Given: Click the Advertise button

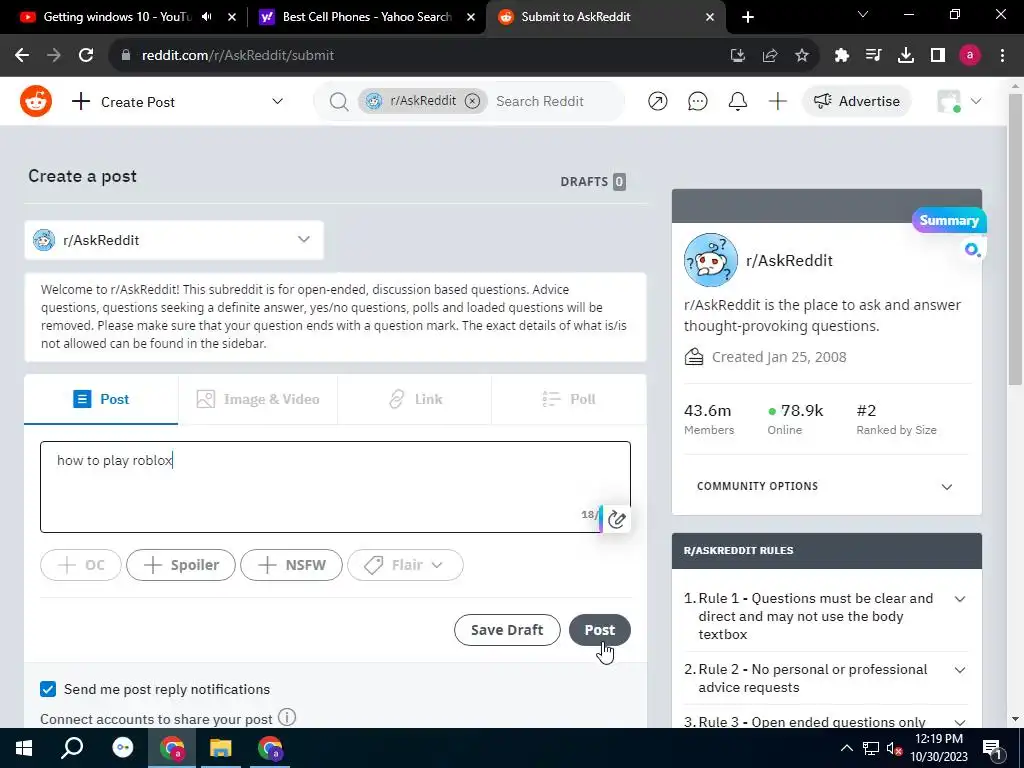Looking at the screenshot, I should (x=856, y=101).
